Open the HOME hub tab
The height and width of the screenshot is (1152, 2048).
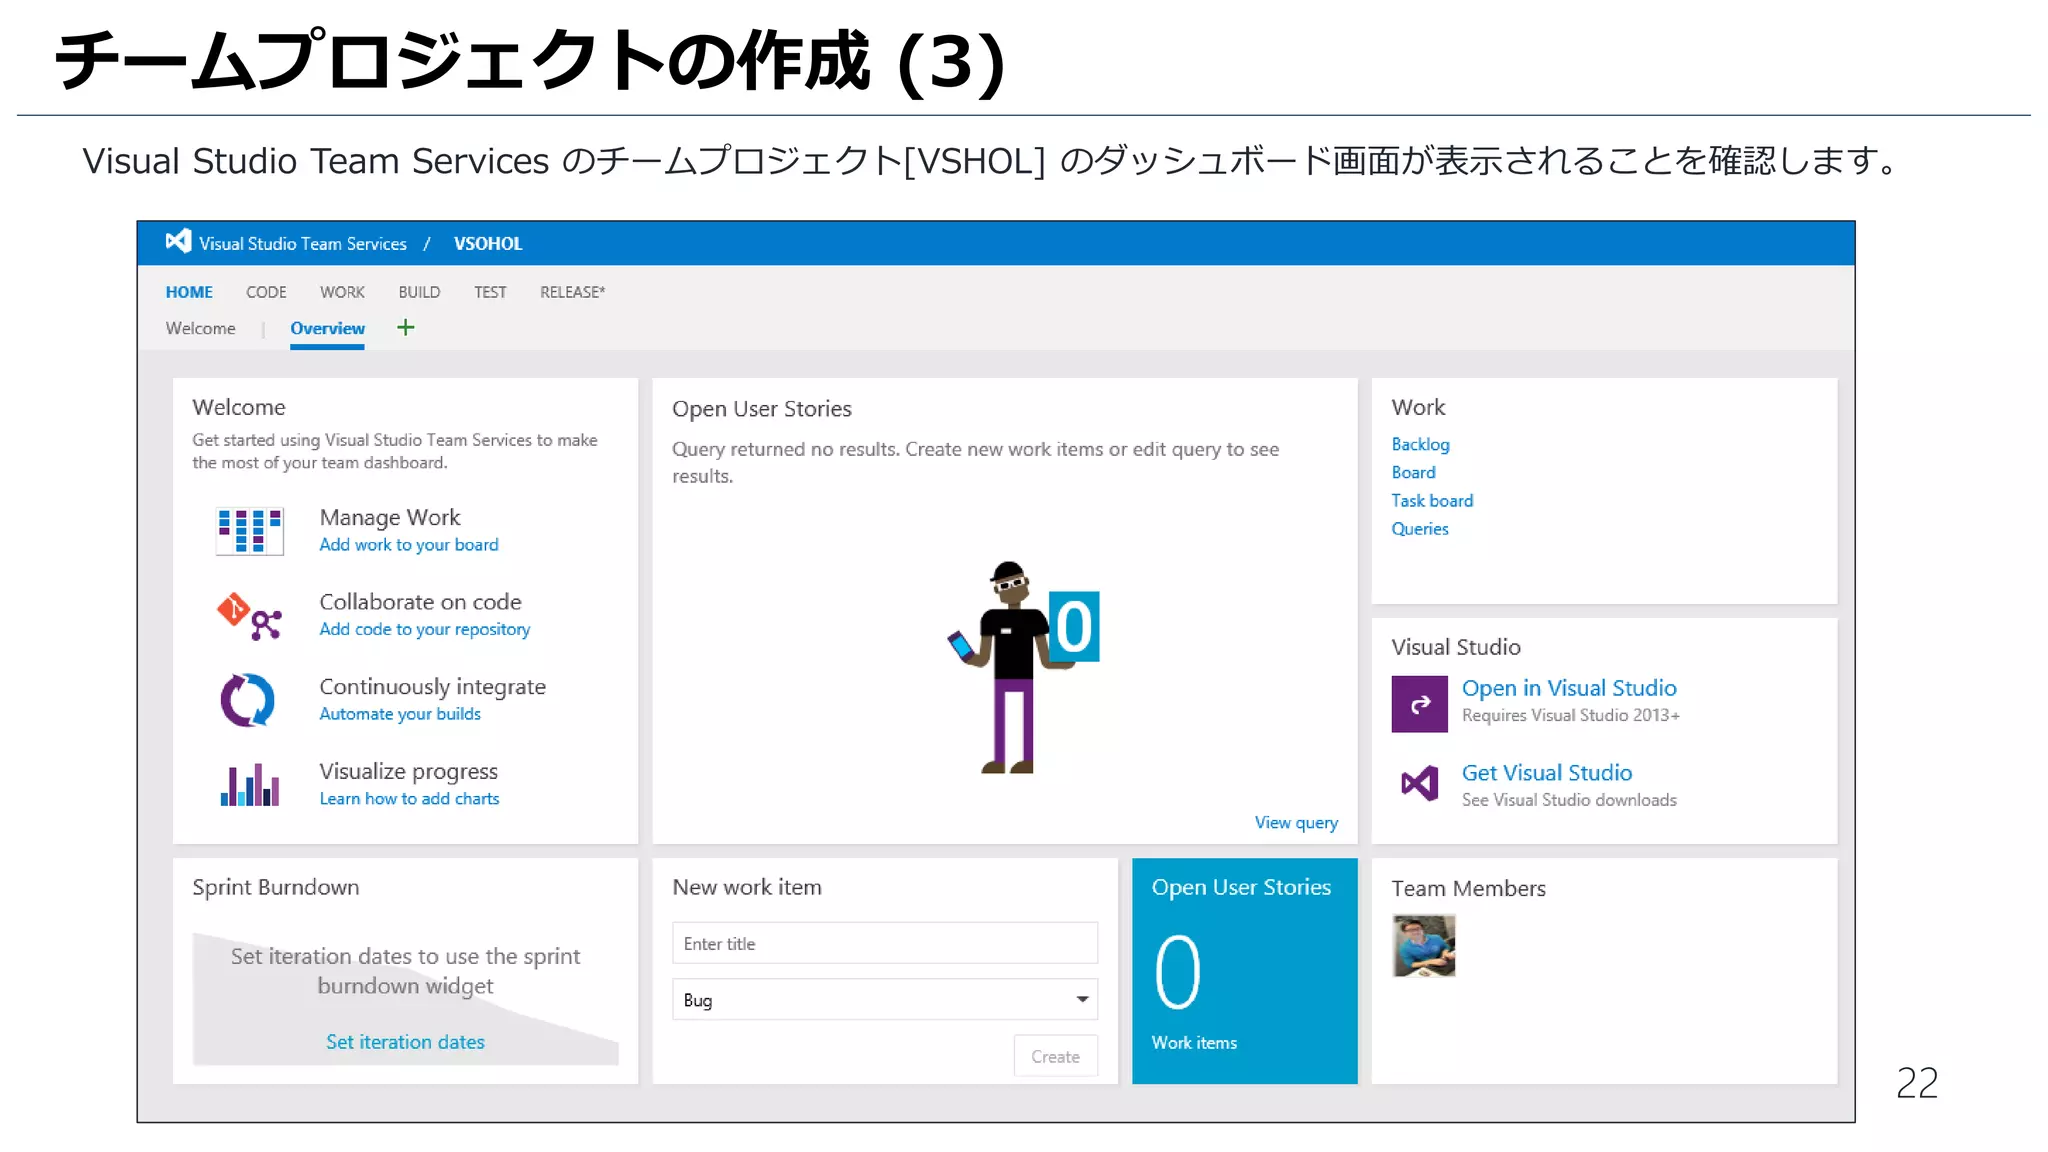click(189, 292)
